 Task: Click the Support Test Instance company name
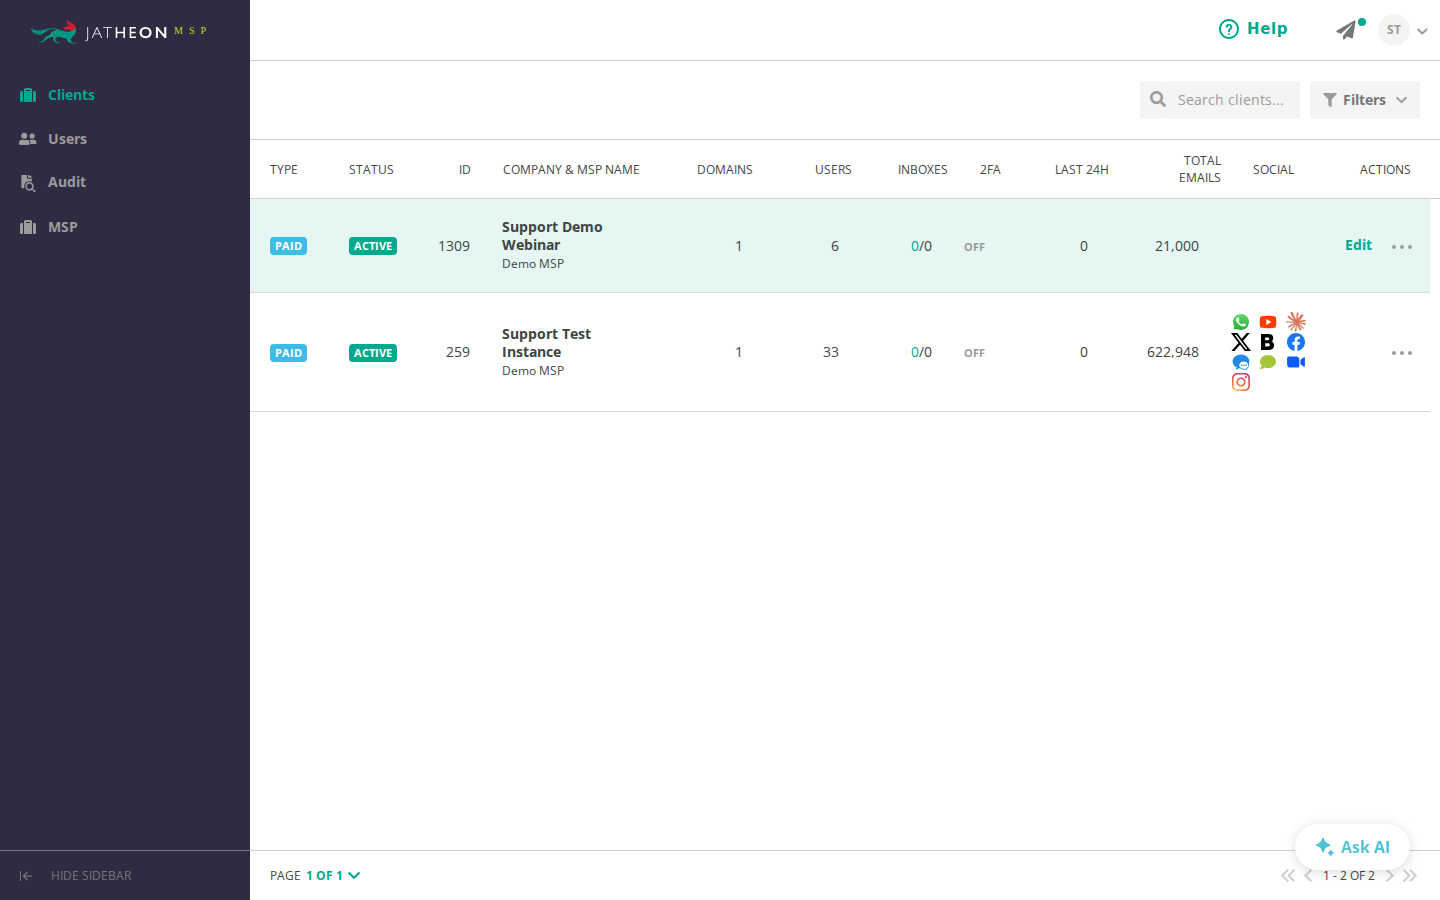(546, 343)
